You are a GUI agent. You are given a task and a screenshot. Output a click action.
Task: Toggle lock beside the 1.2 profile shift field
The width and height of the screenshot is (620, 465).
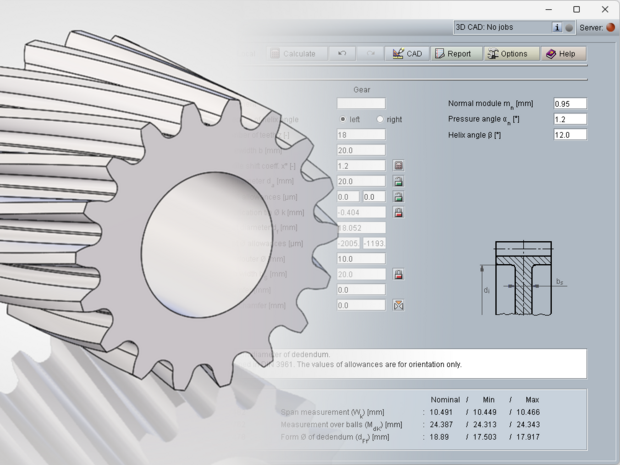click(397, 166)
